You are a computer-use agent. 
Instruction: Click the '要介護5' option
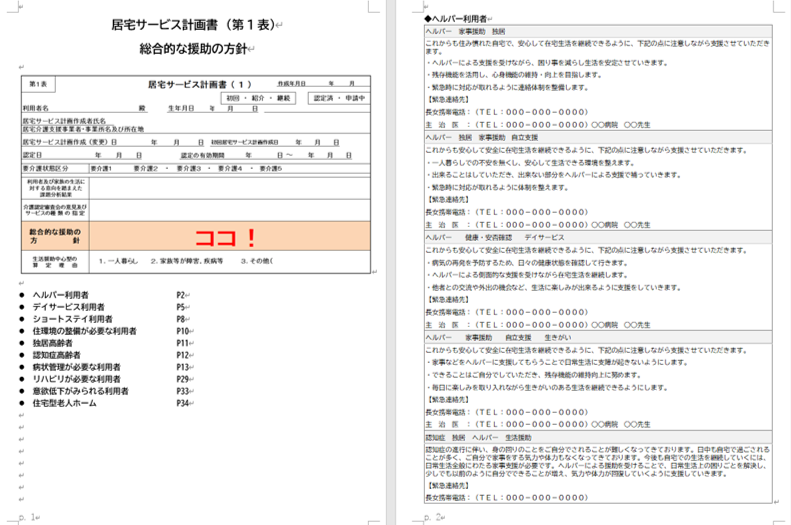(271, 168)
